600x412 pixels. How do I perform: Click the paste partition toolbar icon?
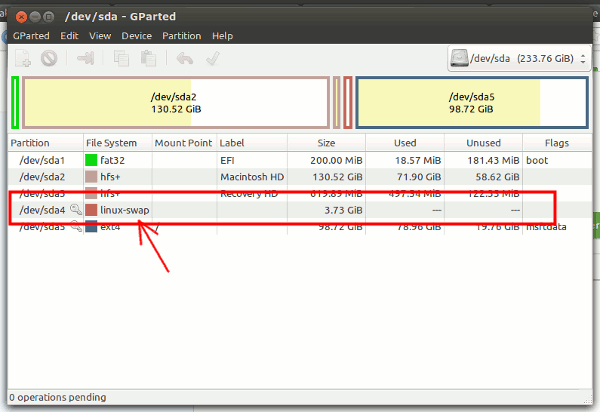pos(148,59)
